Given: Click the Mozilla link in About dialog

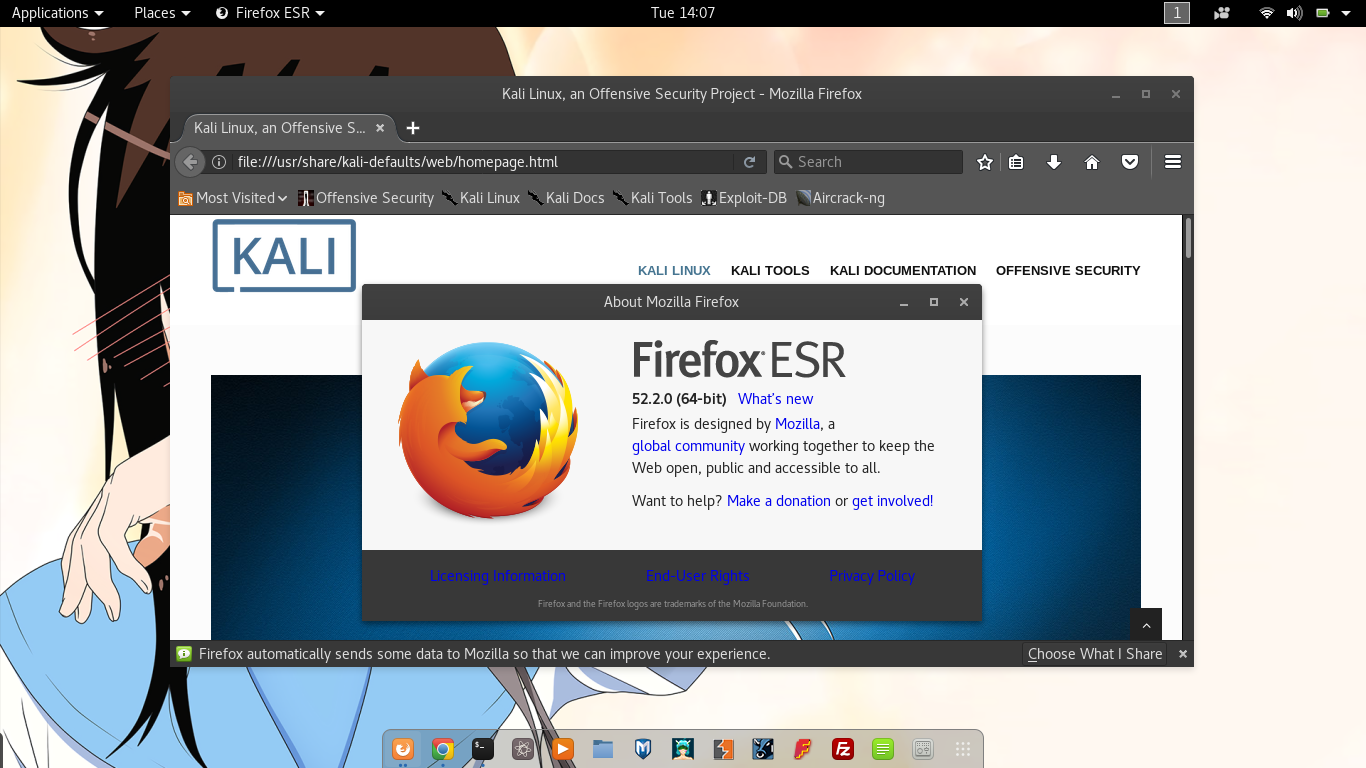Looking at the screenshot, I should [x=797, y=424].
